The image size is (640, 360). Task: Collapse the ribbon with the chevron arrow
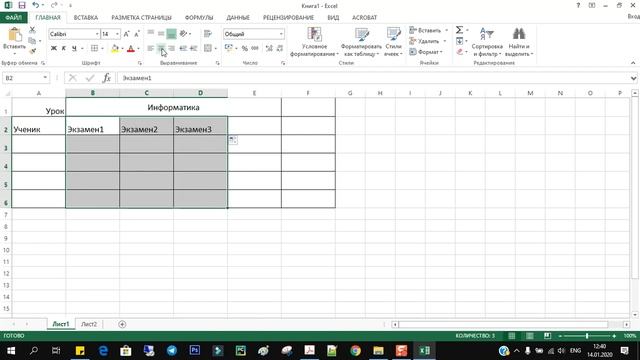(633, 63)
